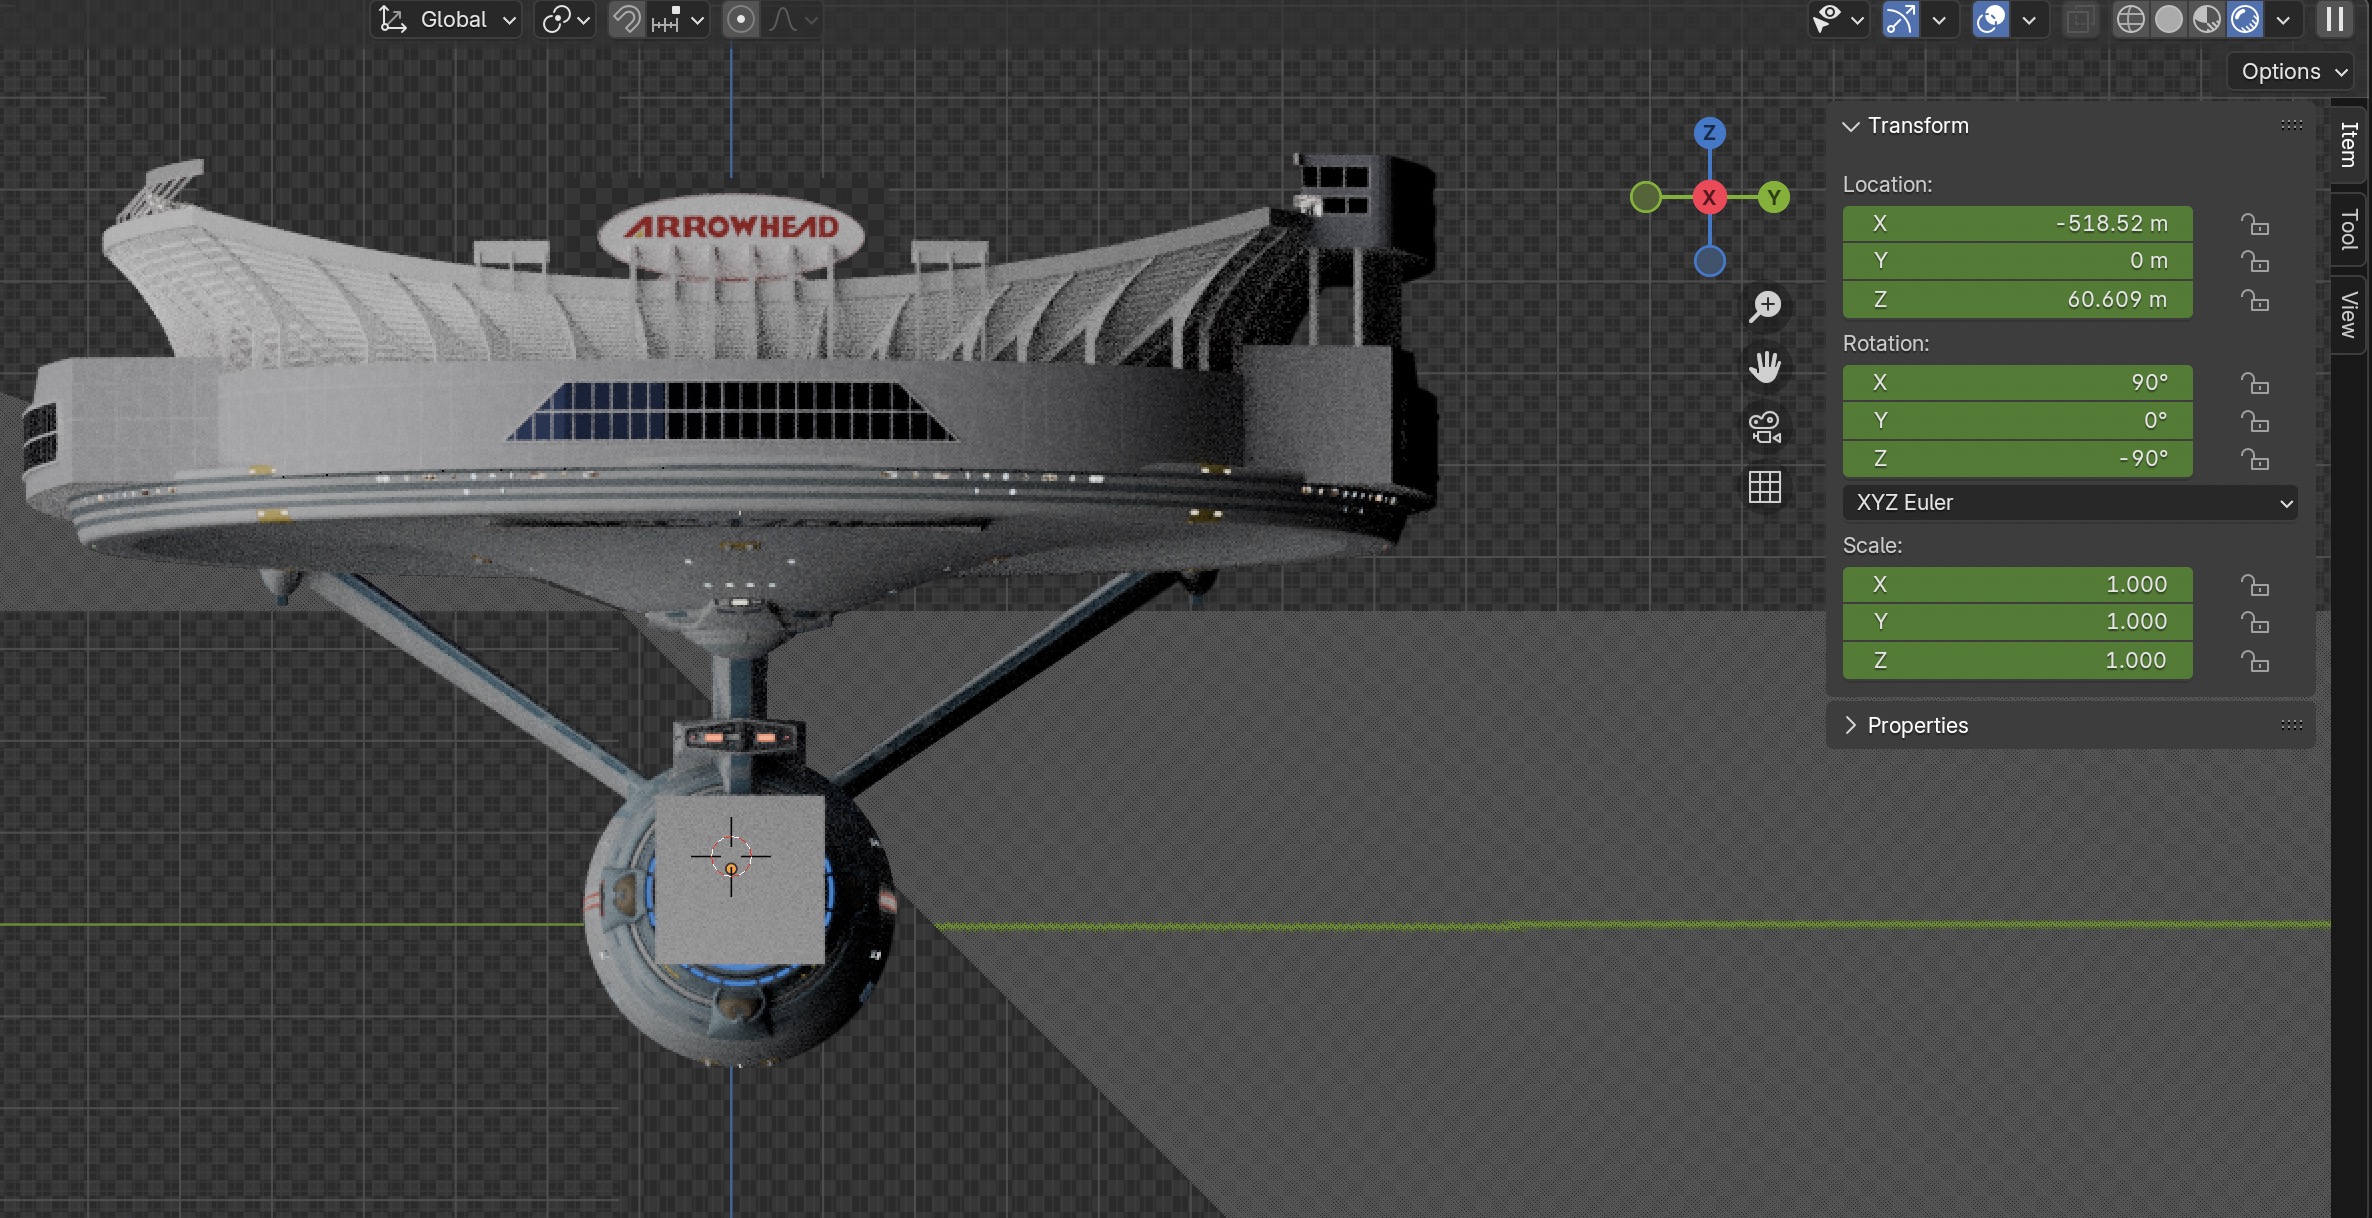Switch to wireframe viewport shading
The width and height of the screenshot is (2372, 1218).
(2130, 19)
